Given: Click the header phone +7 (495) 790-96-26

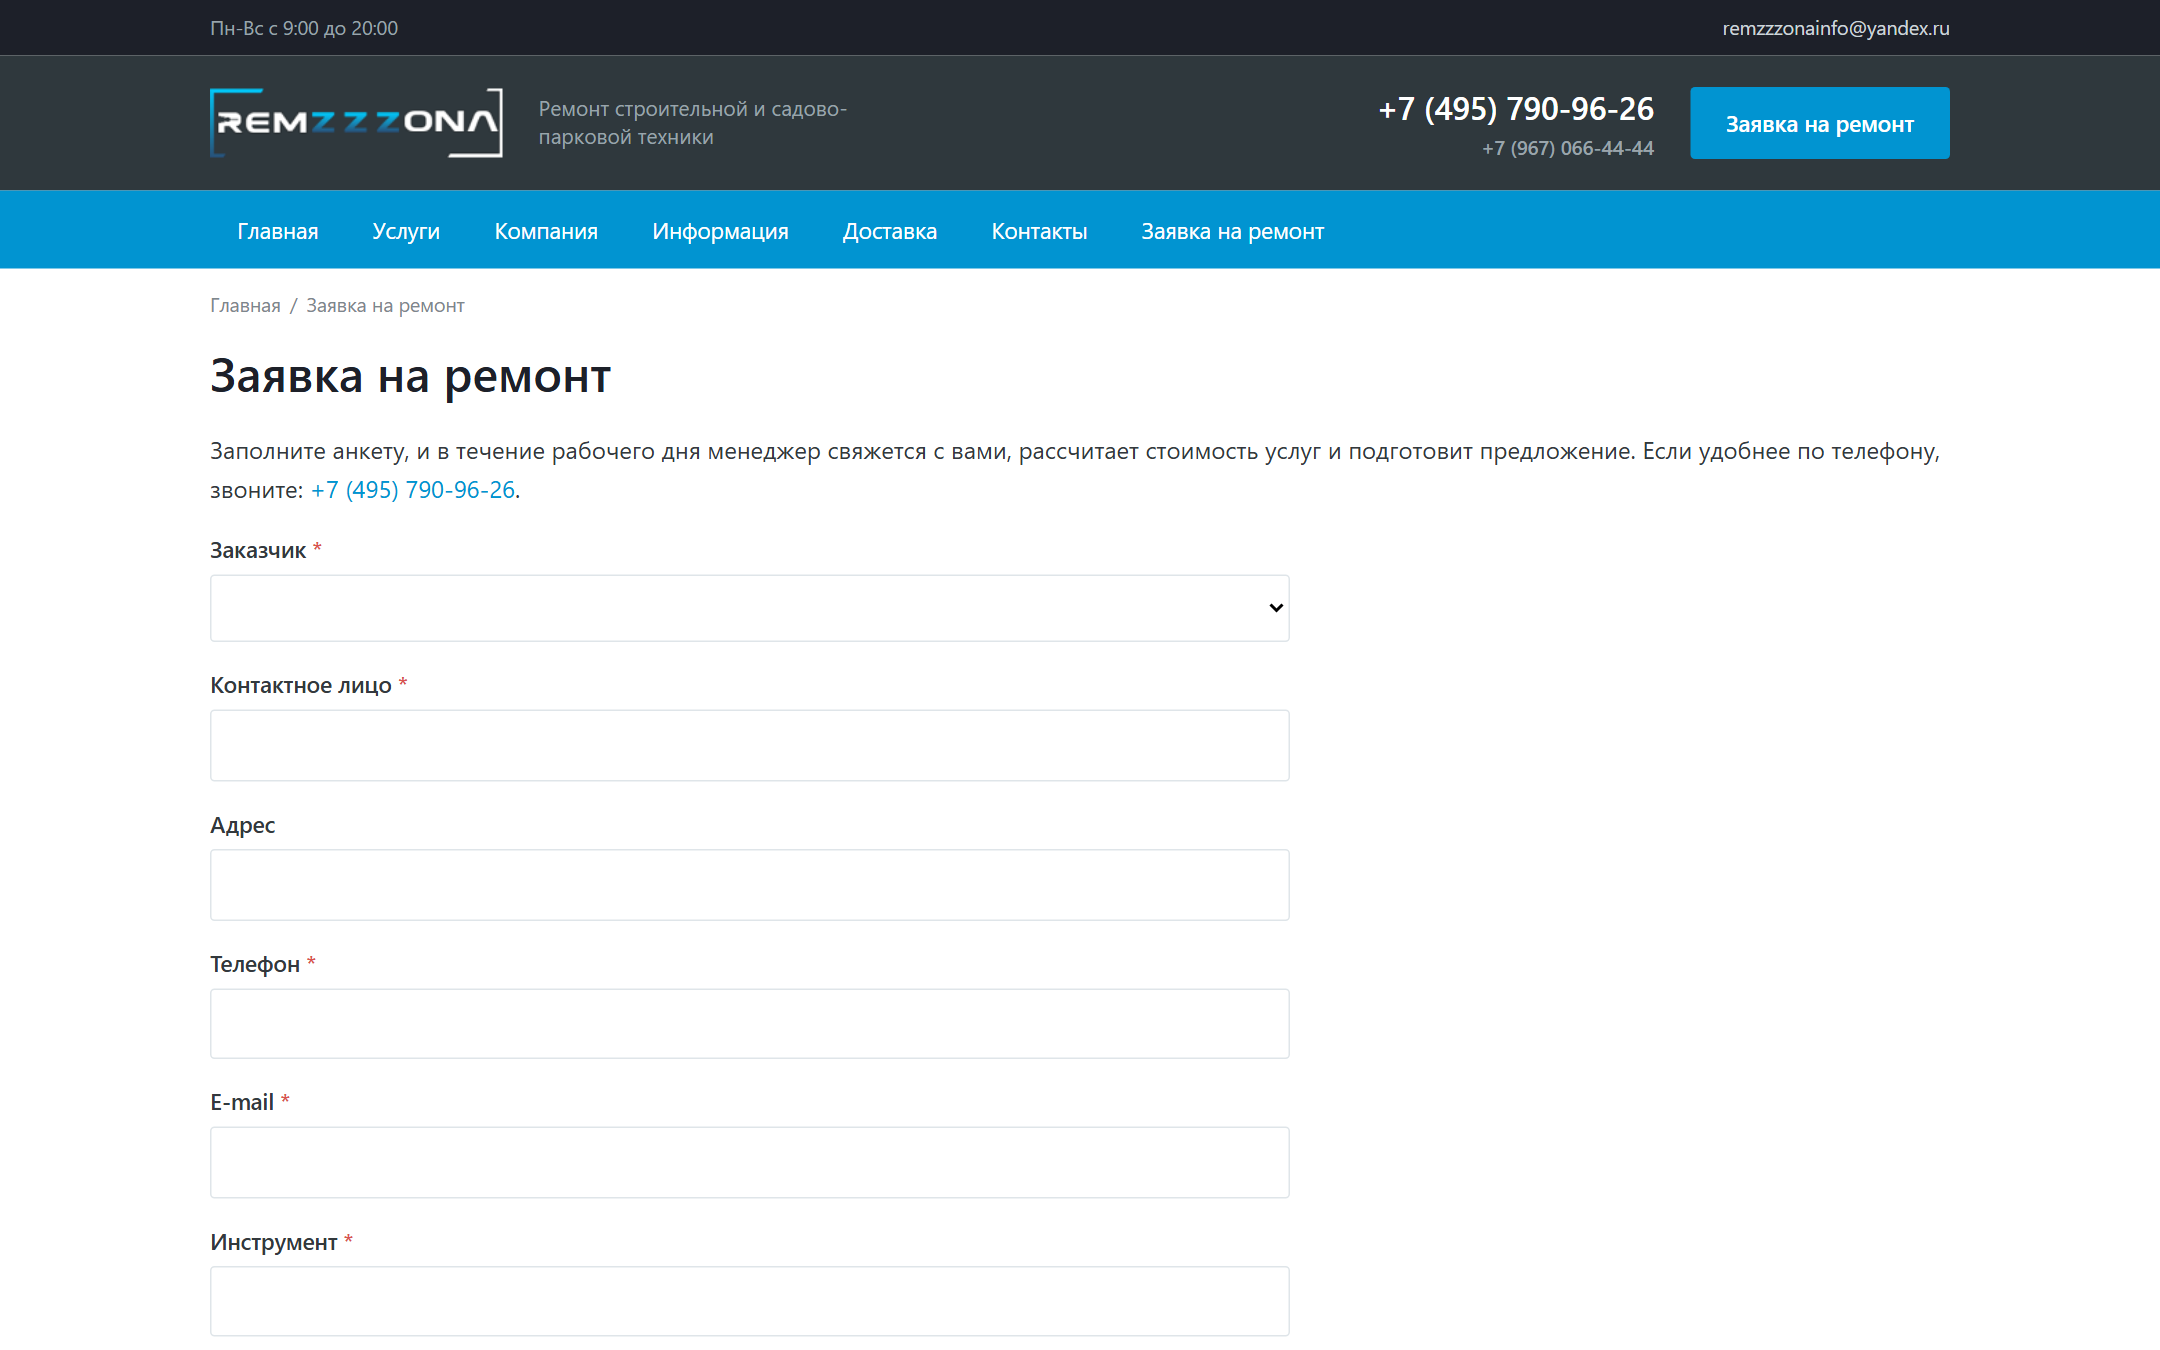Looking at the screenshot, I should click(1516, 109).
